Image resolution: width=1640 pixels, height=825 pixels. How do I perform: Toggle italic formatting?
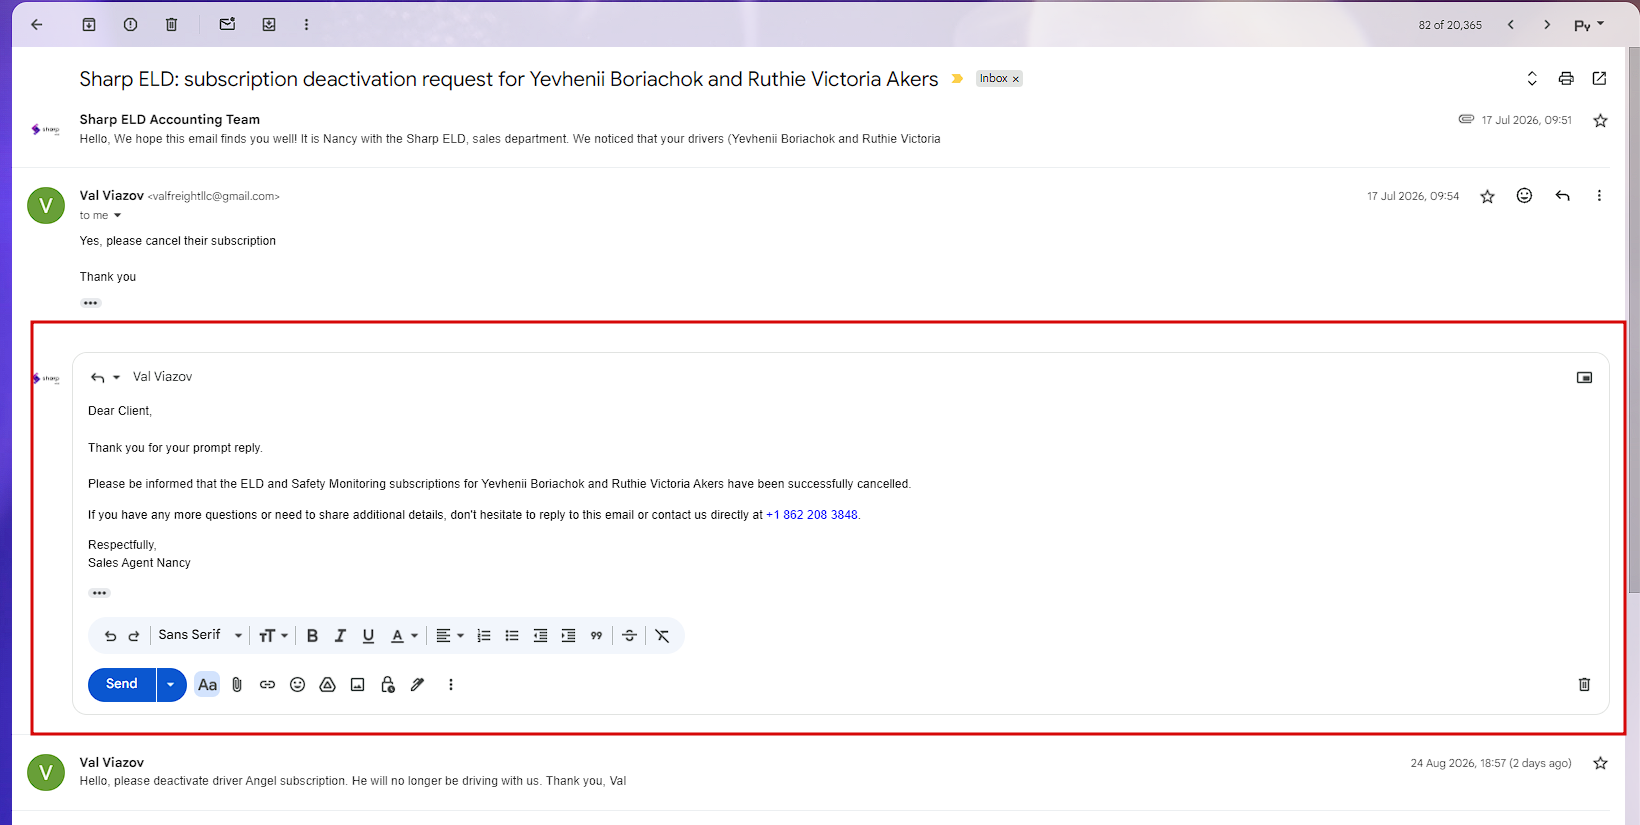coord(340,636)
